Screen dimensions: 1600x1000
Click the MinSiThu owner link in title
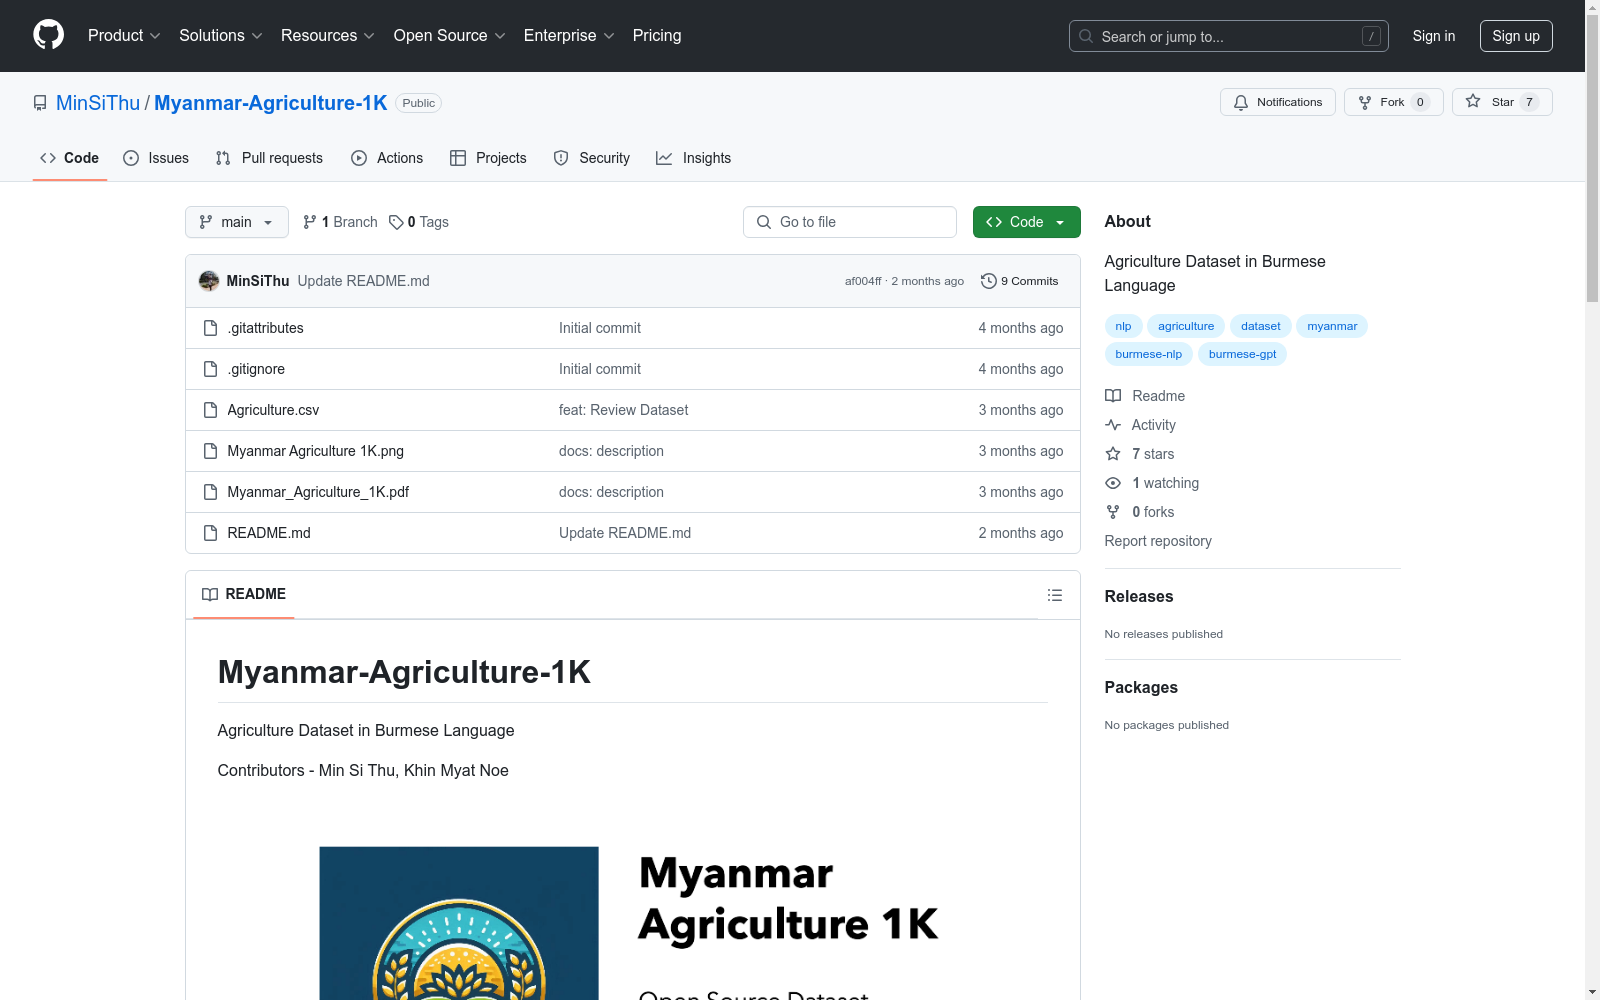click(x=98, y=103)
